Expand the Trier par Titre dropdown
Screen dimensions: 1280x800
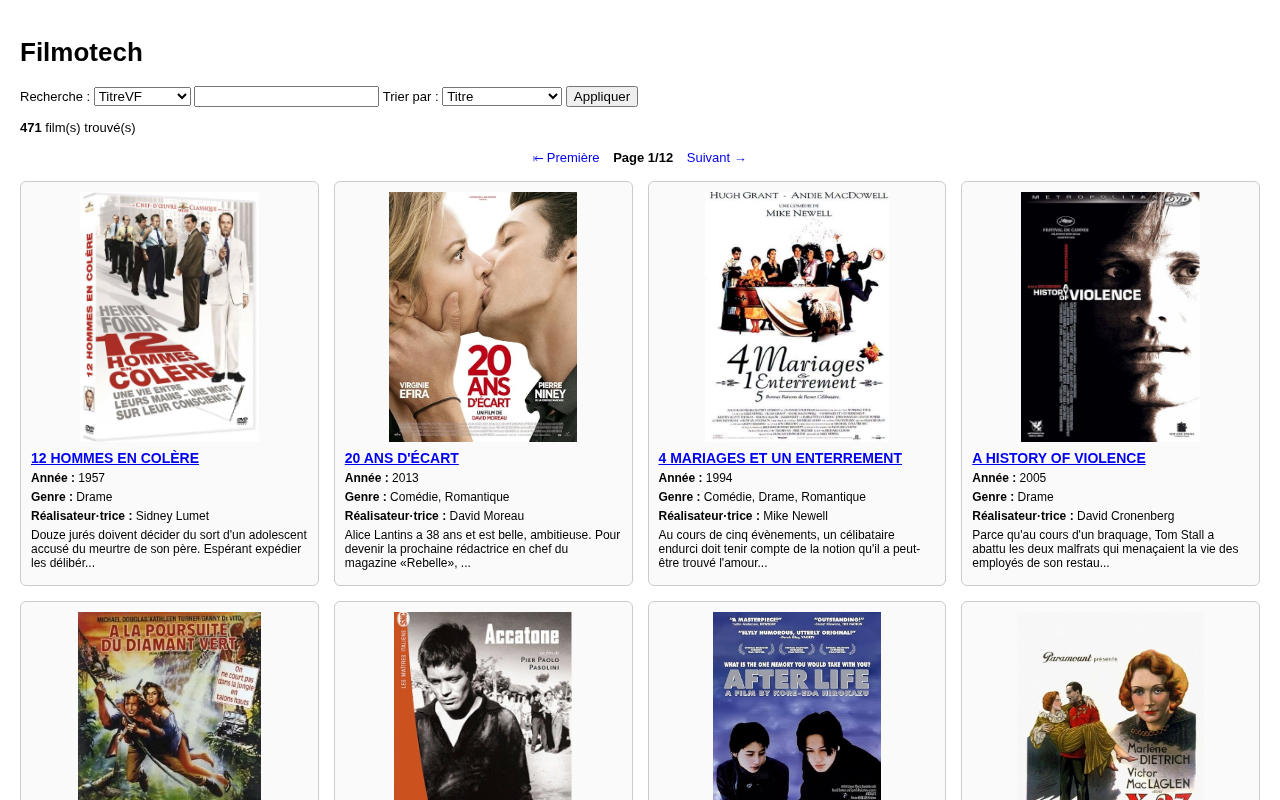coord(502,96)
